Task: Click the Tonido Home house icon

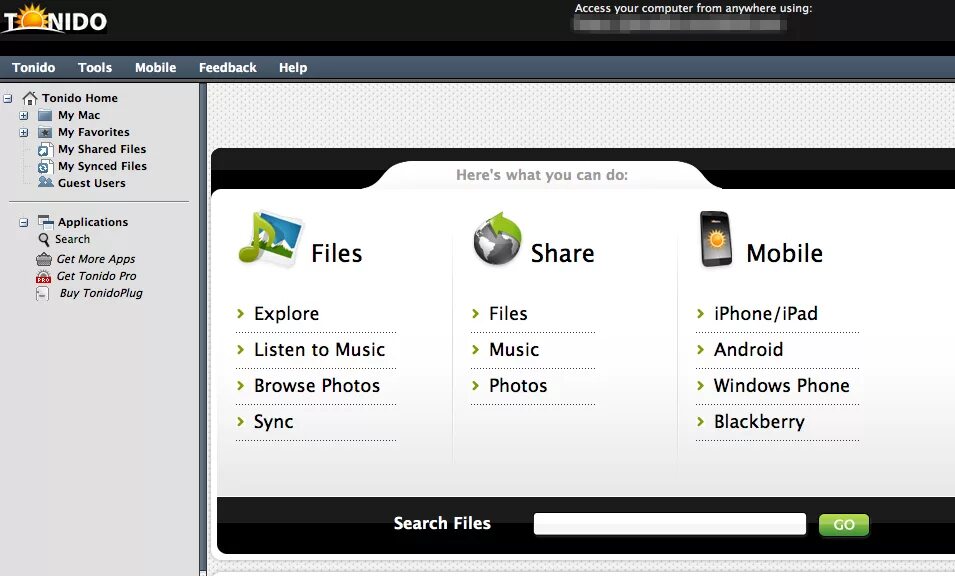Action: tap(29, 98)
